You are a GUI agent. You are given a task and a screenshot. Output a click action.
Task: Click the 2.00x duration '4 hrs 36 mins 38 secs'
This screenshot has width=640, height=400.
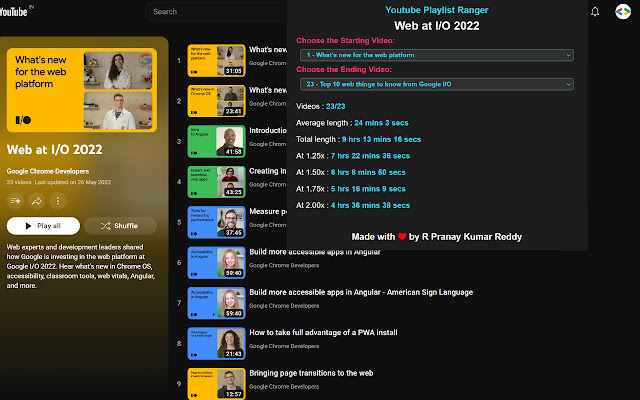pyautogui.click(x=370, y=205)
